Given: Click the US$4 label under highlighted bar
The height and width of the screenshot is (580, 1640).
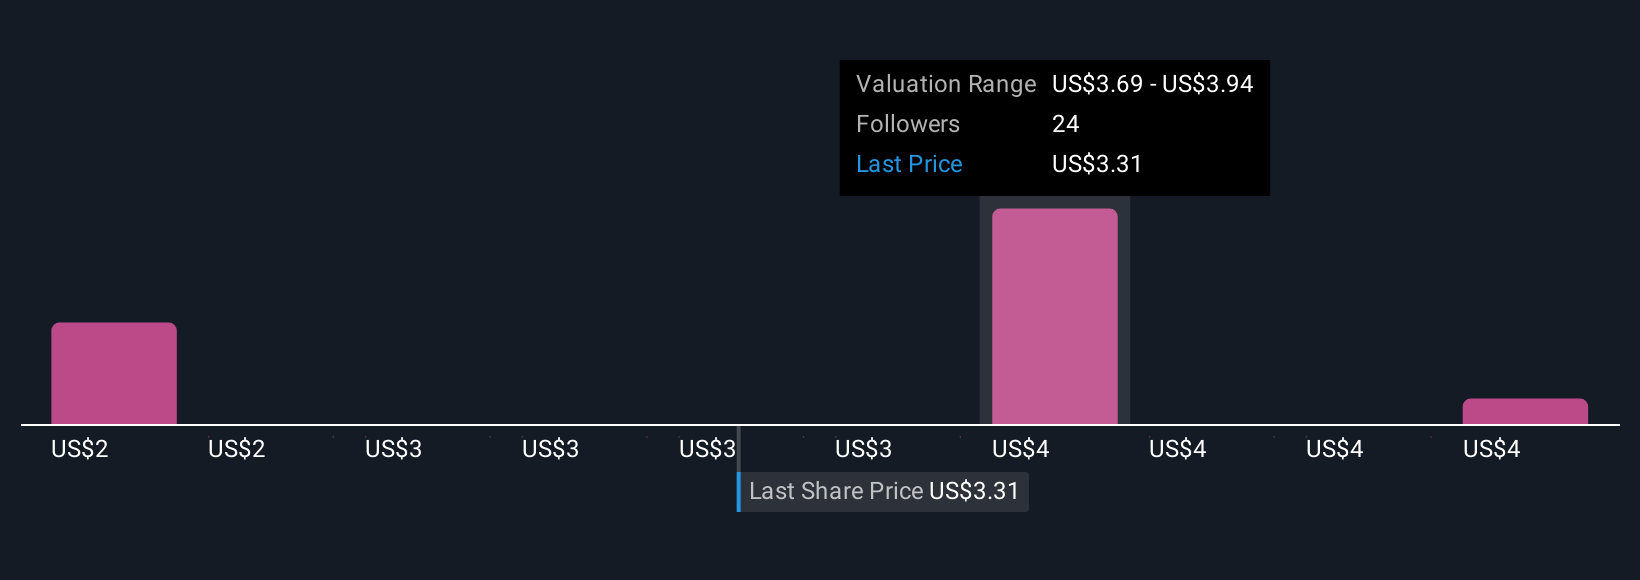Looking at the screenshot, I should pyautogui.click(x=1021, y=449).
